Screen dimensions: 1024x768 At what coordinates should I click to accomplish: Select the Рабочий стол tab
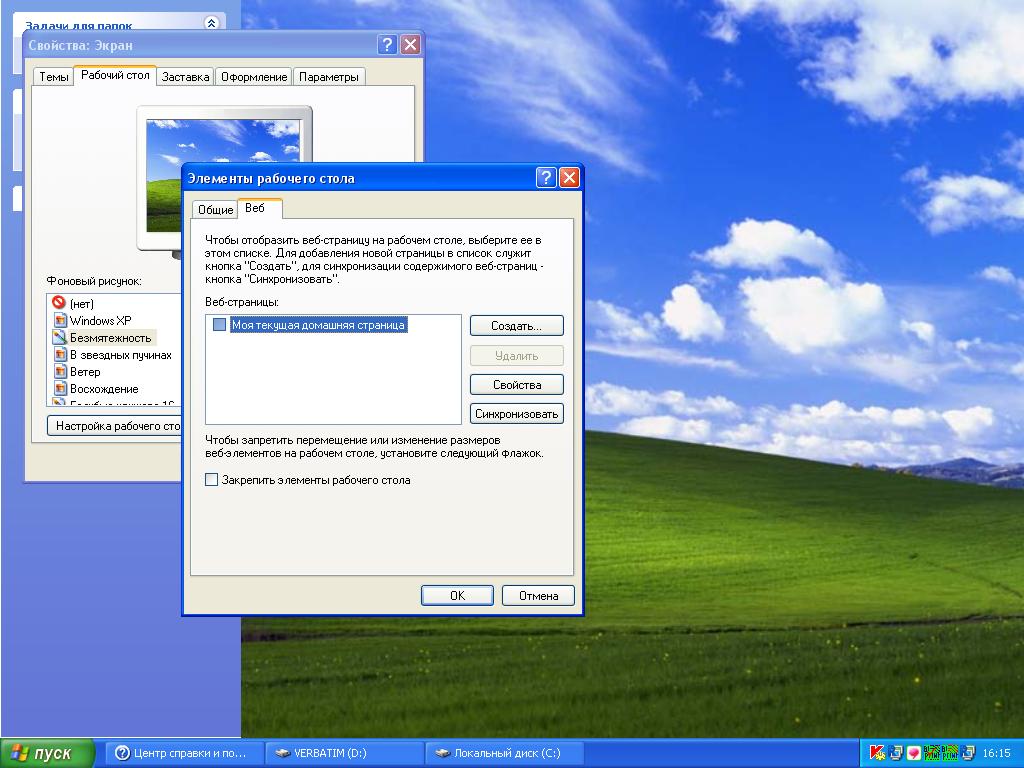coord(115,75)
